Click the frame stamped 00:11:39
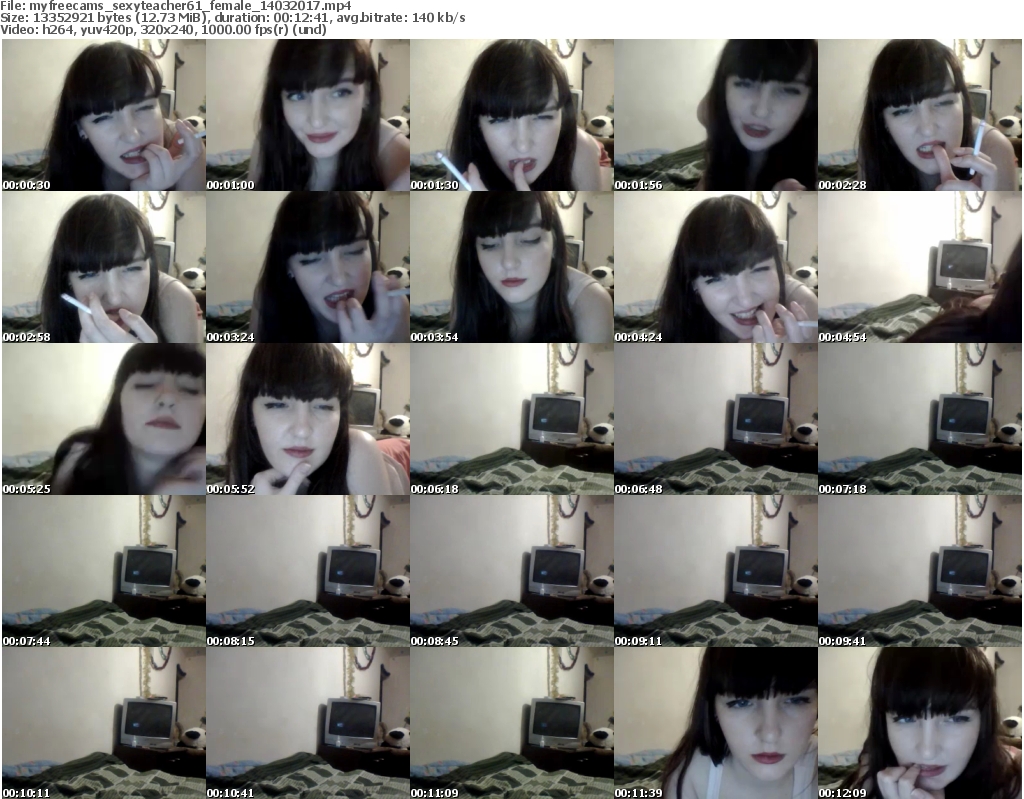The height and width of the screenshot is (799, 1024). coord(716,723)
